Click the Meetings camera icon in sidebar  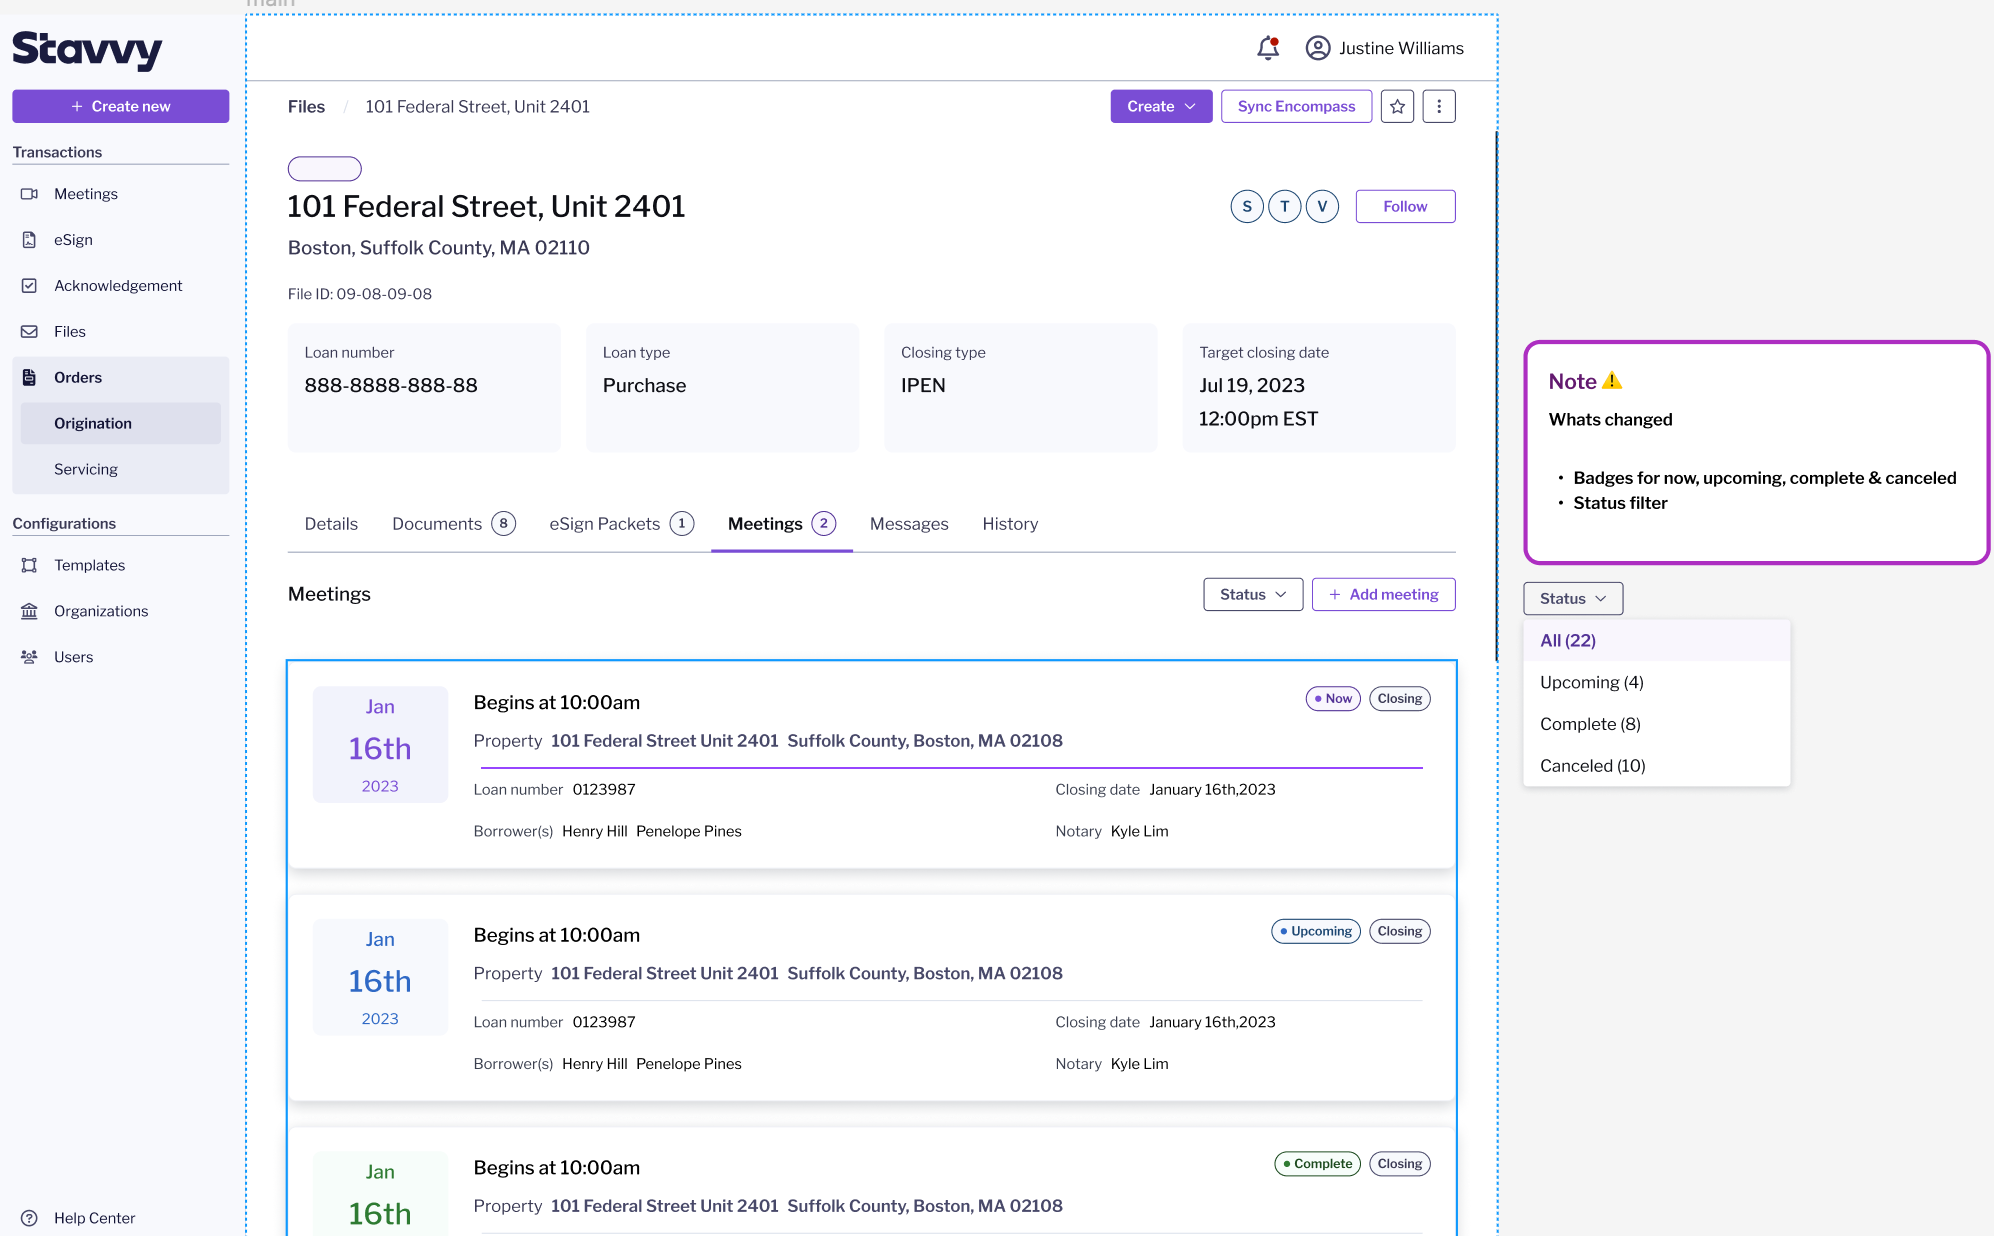[29, 194]
